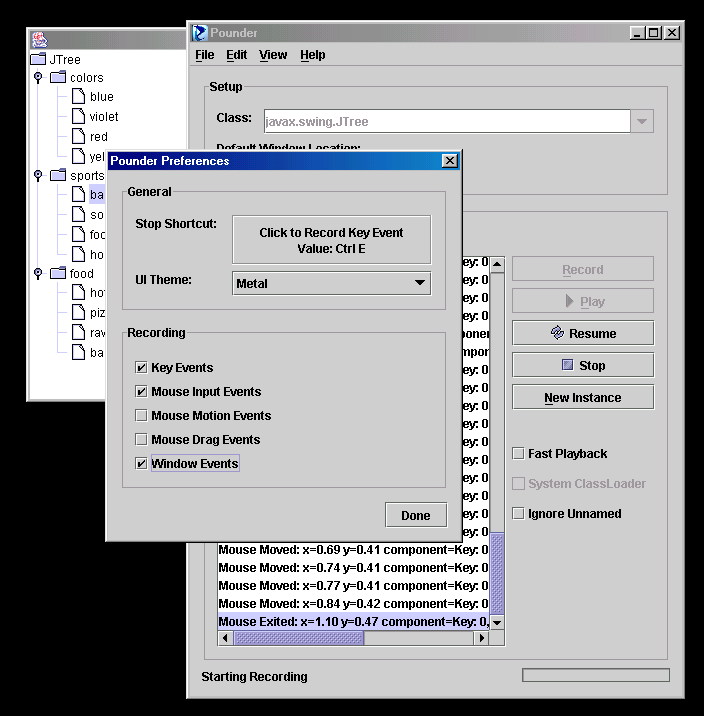Screen dimensions: 704x716
Task: Toggle the Mouse Input Events checkbox
Action: tap(141, 391)
